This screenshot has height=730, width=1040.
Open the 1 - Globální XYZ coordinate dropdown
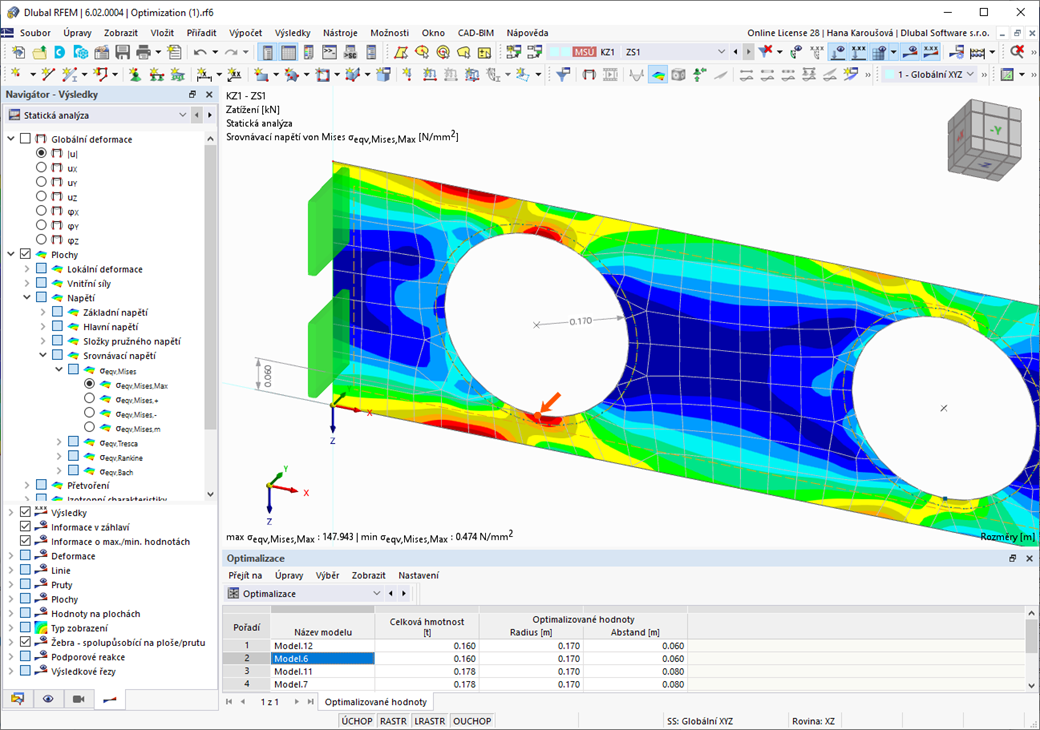tap(970, 74)
